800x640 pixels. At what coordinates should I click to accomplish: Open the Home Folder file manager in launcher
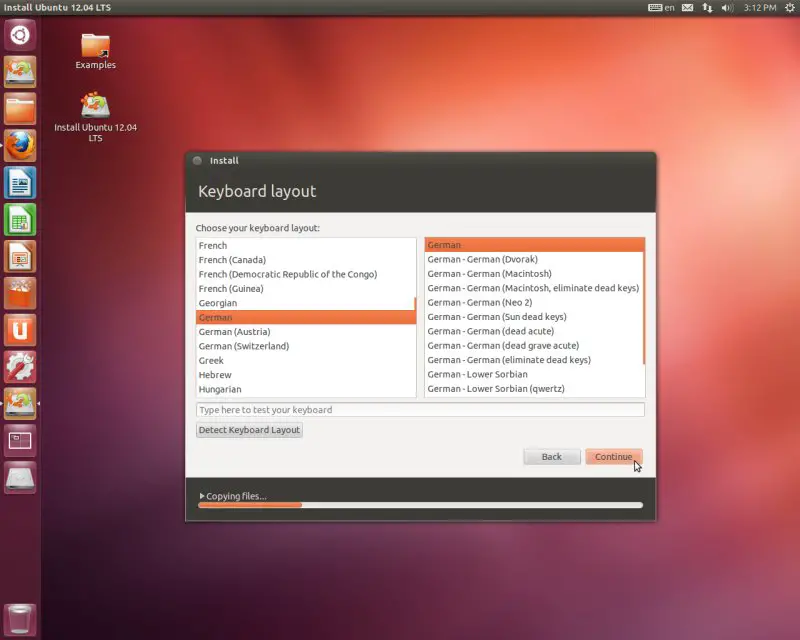20,109
